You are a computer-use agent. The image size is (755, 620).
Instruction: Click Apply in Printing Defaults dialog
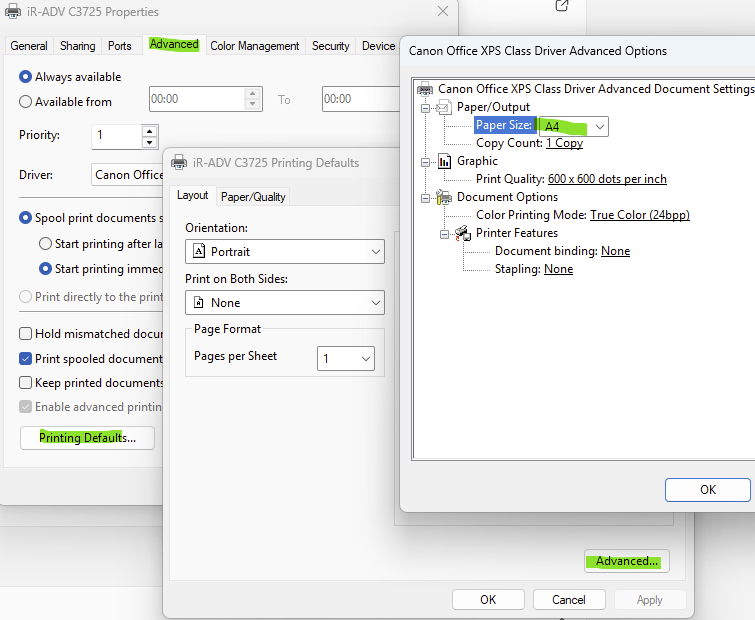click(650, 599)
